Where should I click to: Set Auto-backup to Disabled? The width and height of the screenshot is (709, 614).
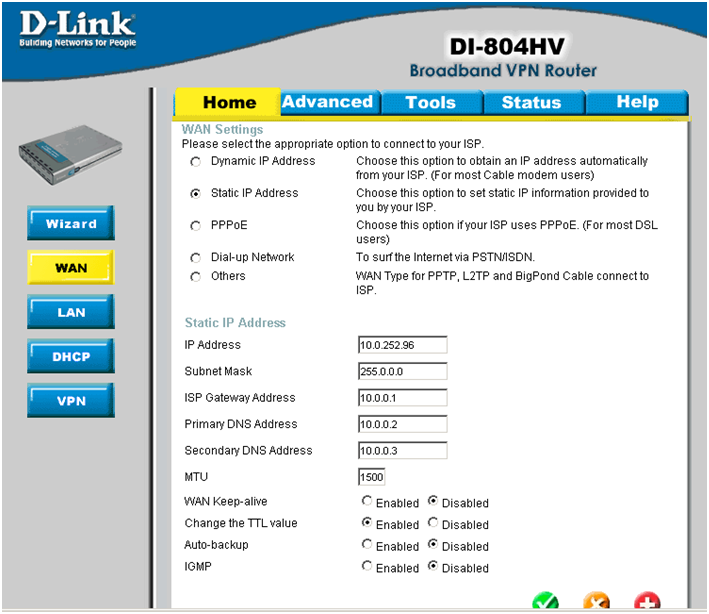point(433,544)
